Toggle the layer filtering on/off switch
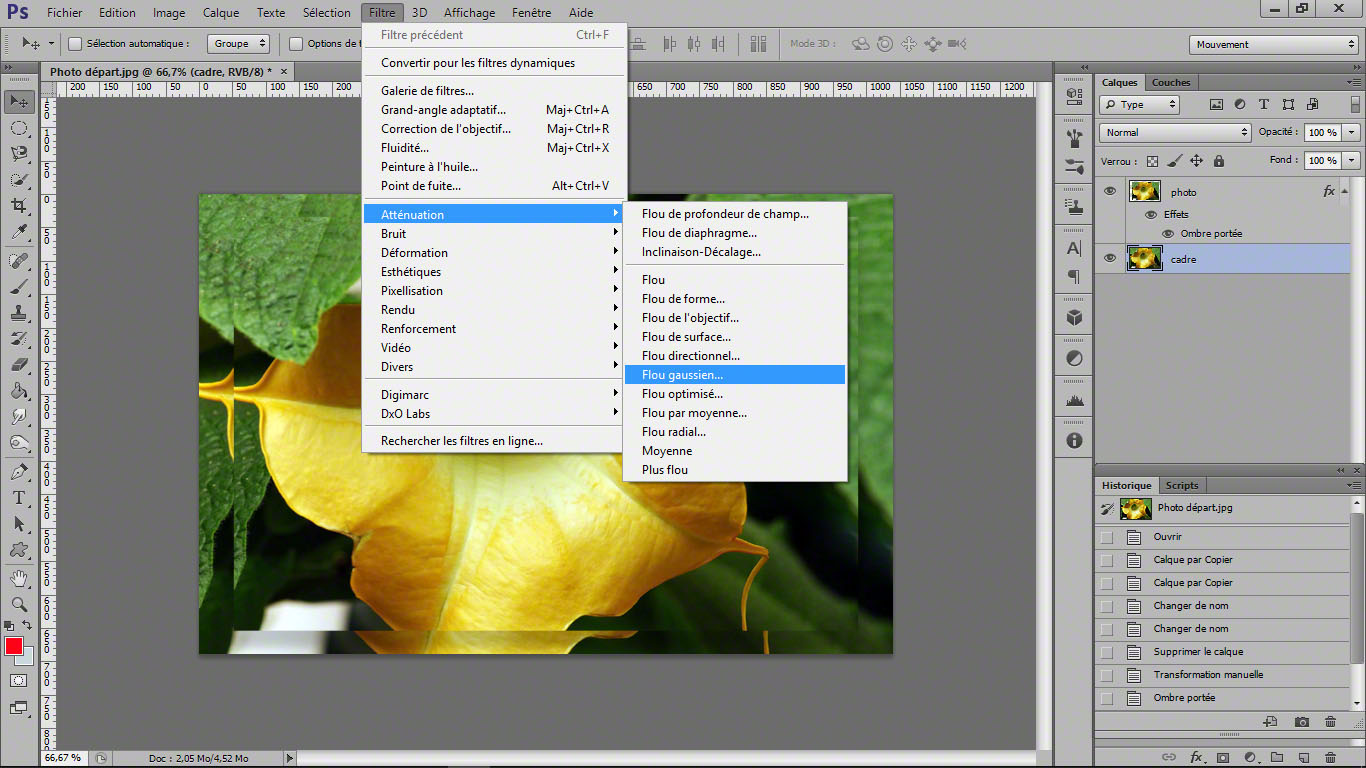Screen dimensions: 1366x768 coord(1356,104)
